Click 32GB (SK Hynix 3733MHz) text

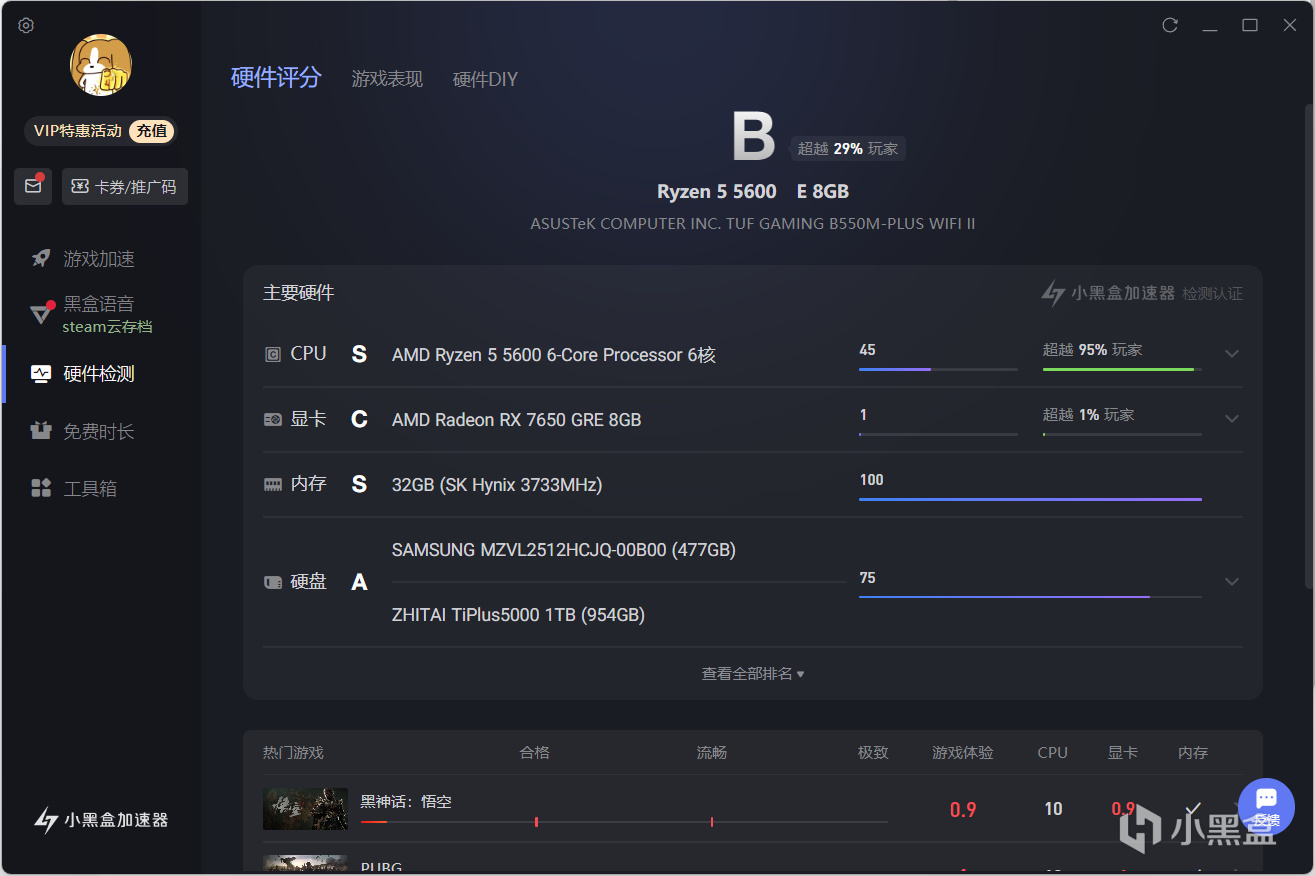(x=497, y=485)
